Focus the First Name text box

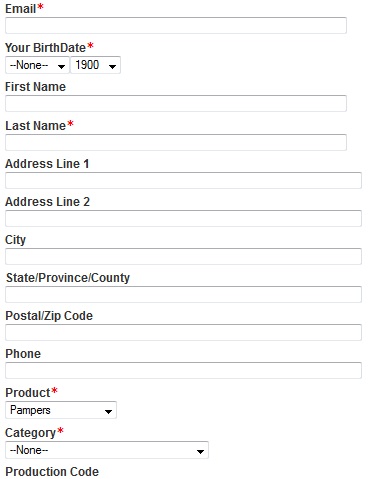(x=176, y=103)
